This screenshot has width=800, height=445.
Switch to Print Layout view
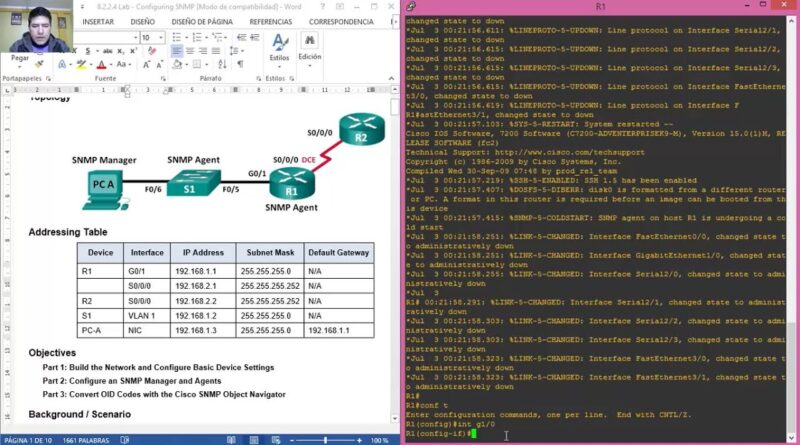coord(254,440)
